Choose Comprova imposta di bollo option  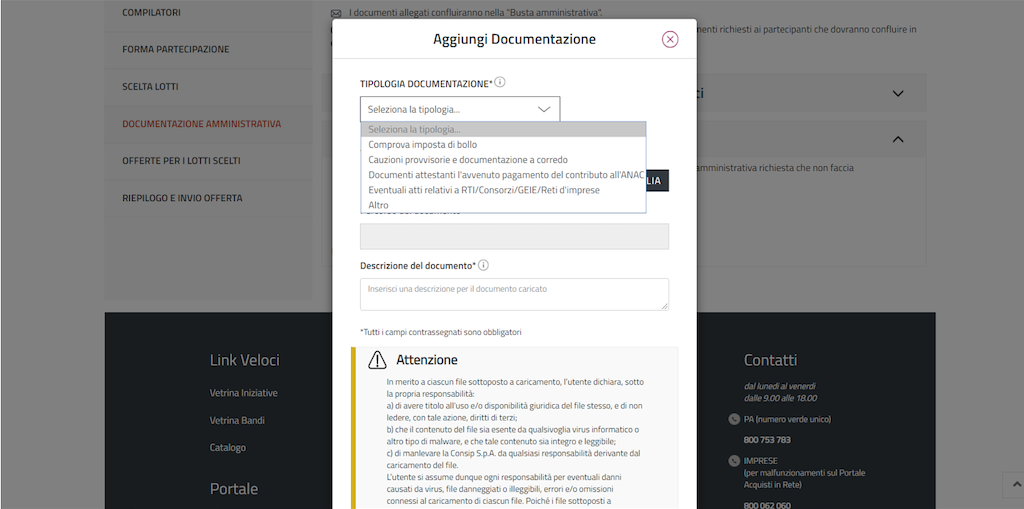pos(422,145)
